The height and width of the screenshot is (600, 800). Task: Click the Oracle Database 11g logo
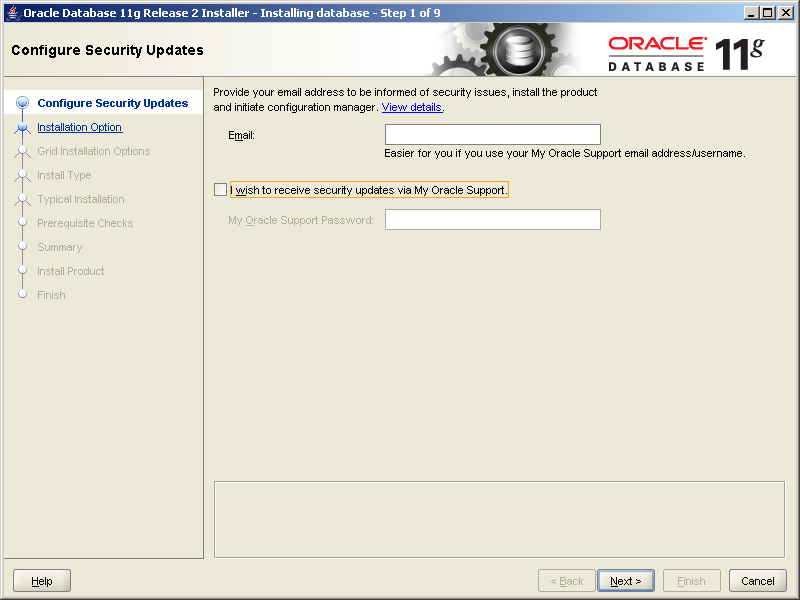click(686, 53)
